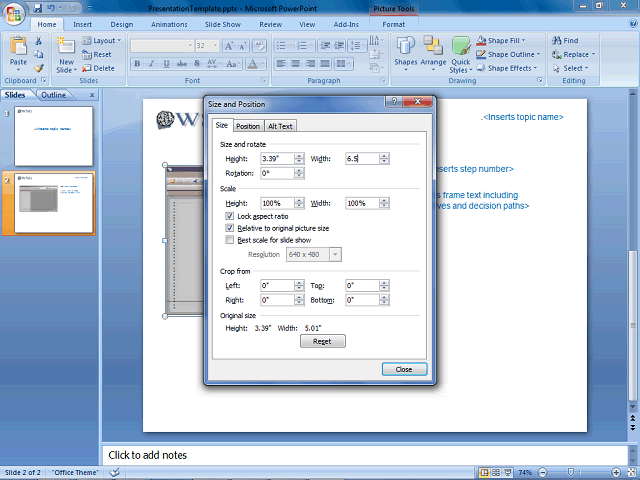This screenshot has width=640, height=480.
Task: Clear all formatting icon
Action: coord(259,46)
